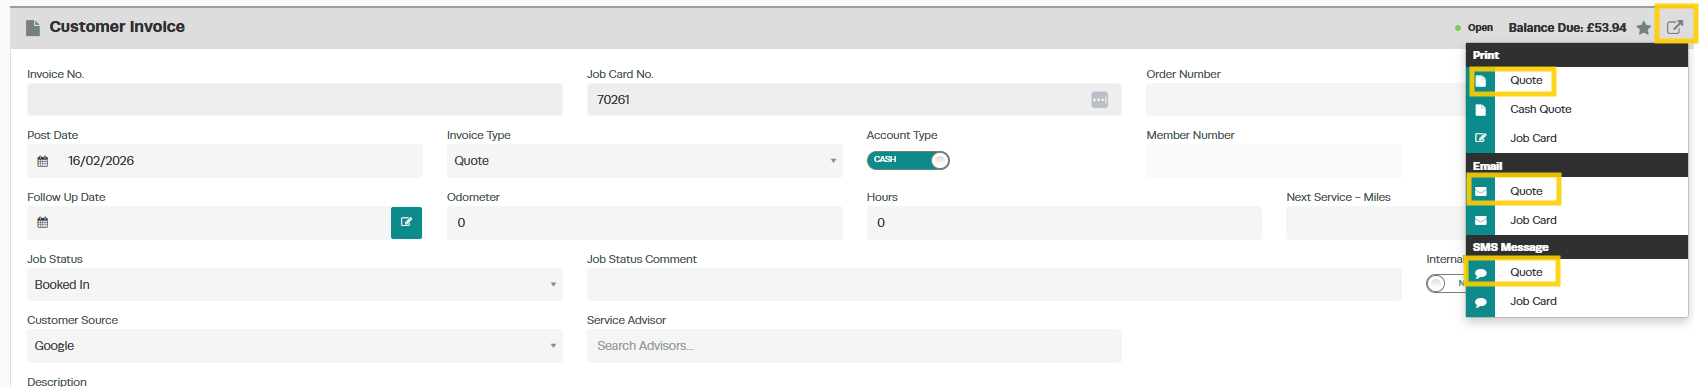The width and height of the screenshot is (1699, 387).
Task: Open the Customer Source dropdown
Action: pos(294,346)
